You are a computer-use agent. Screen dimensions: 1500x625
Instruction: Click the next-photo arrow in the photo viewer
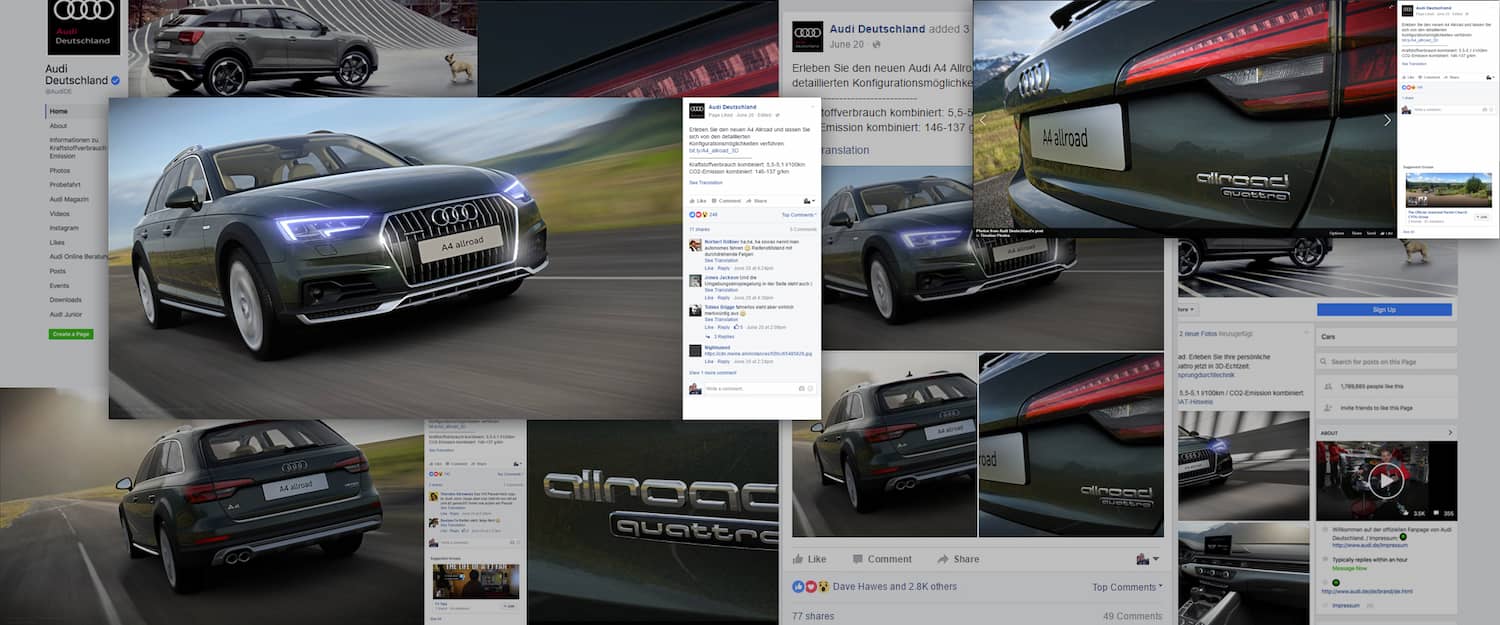point(1386,119)
